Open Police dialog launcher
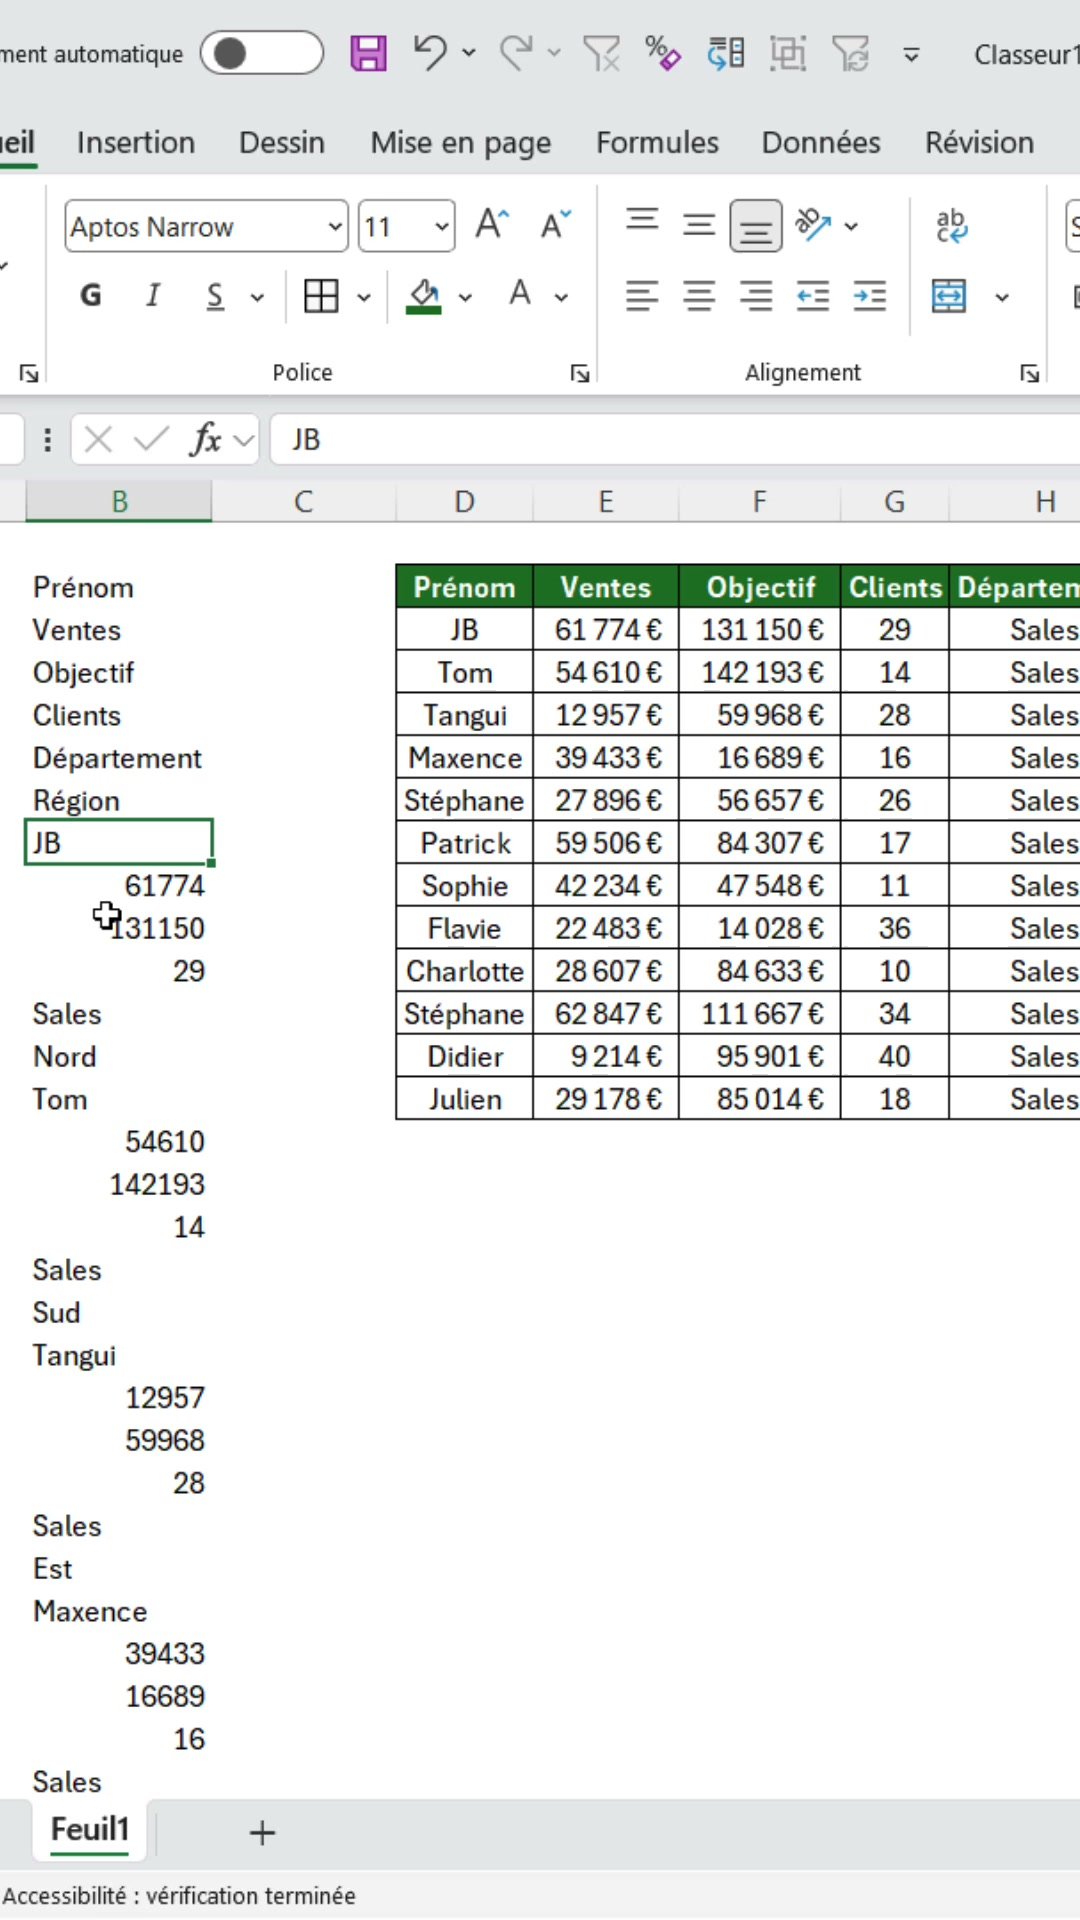Screen dimensions: 1080x1920 [x=580, y=373]
